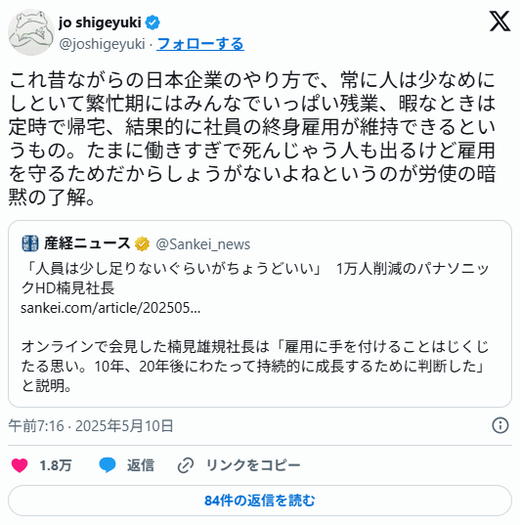The width and height of the screenshot is (520, 525).
Task: Click the jo shigeyuki display name
Action: pyautogui.click(x=100, y=23)
